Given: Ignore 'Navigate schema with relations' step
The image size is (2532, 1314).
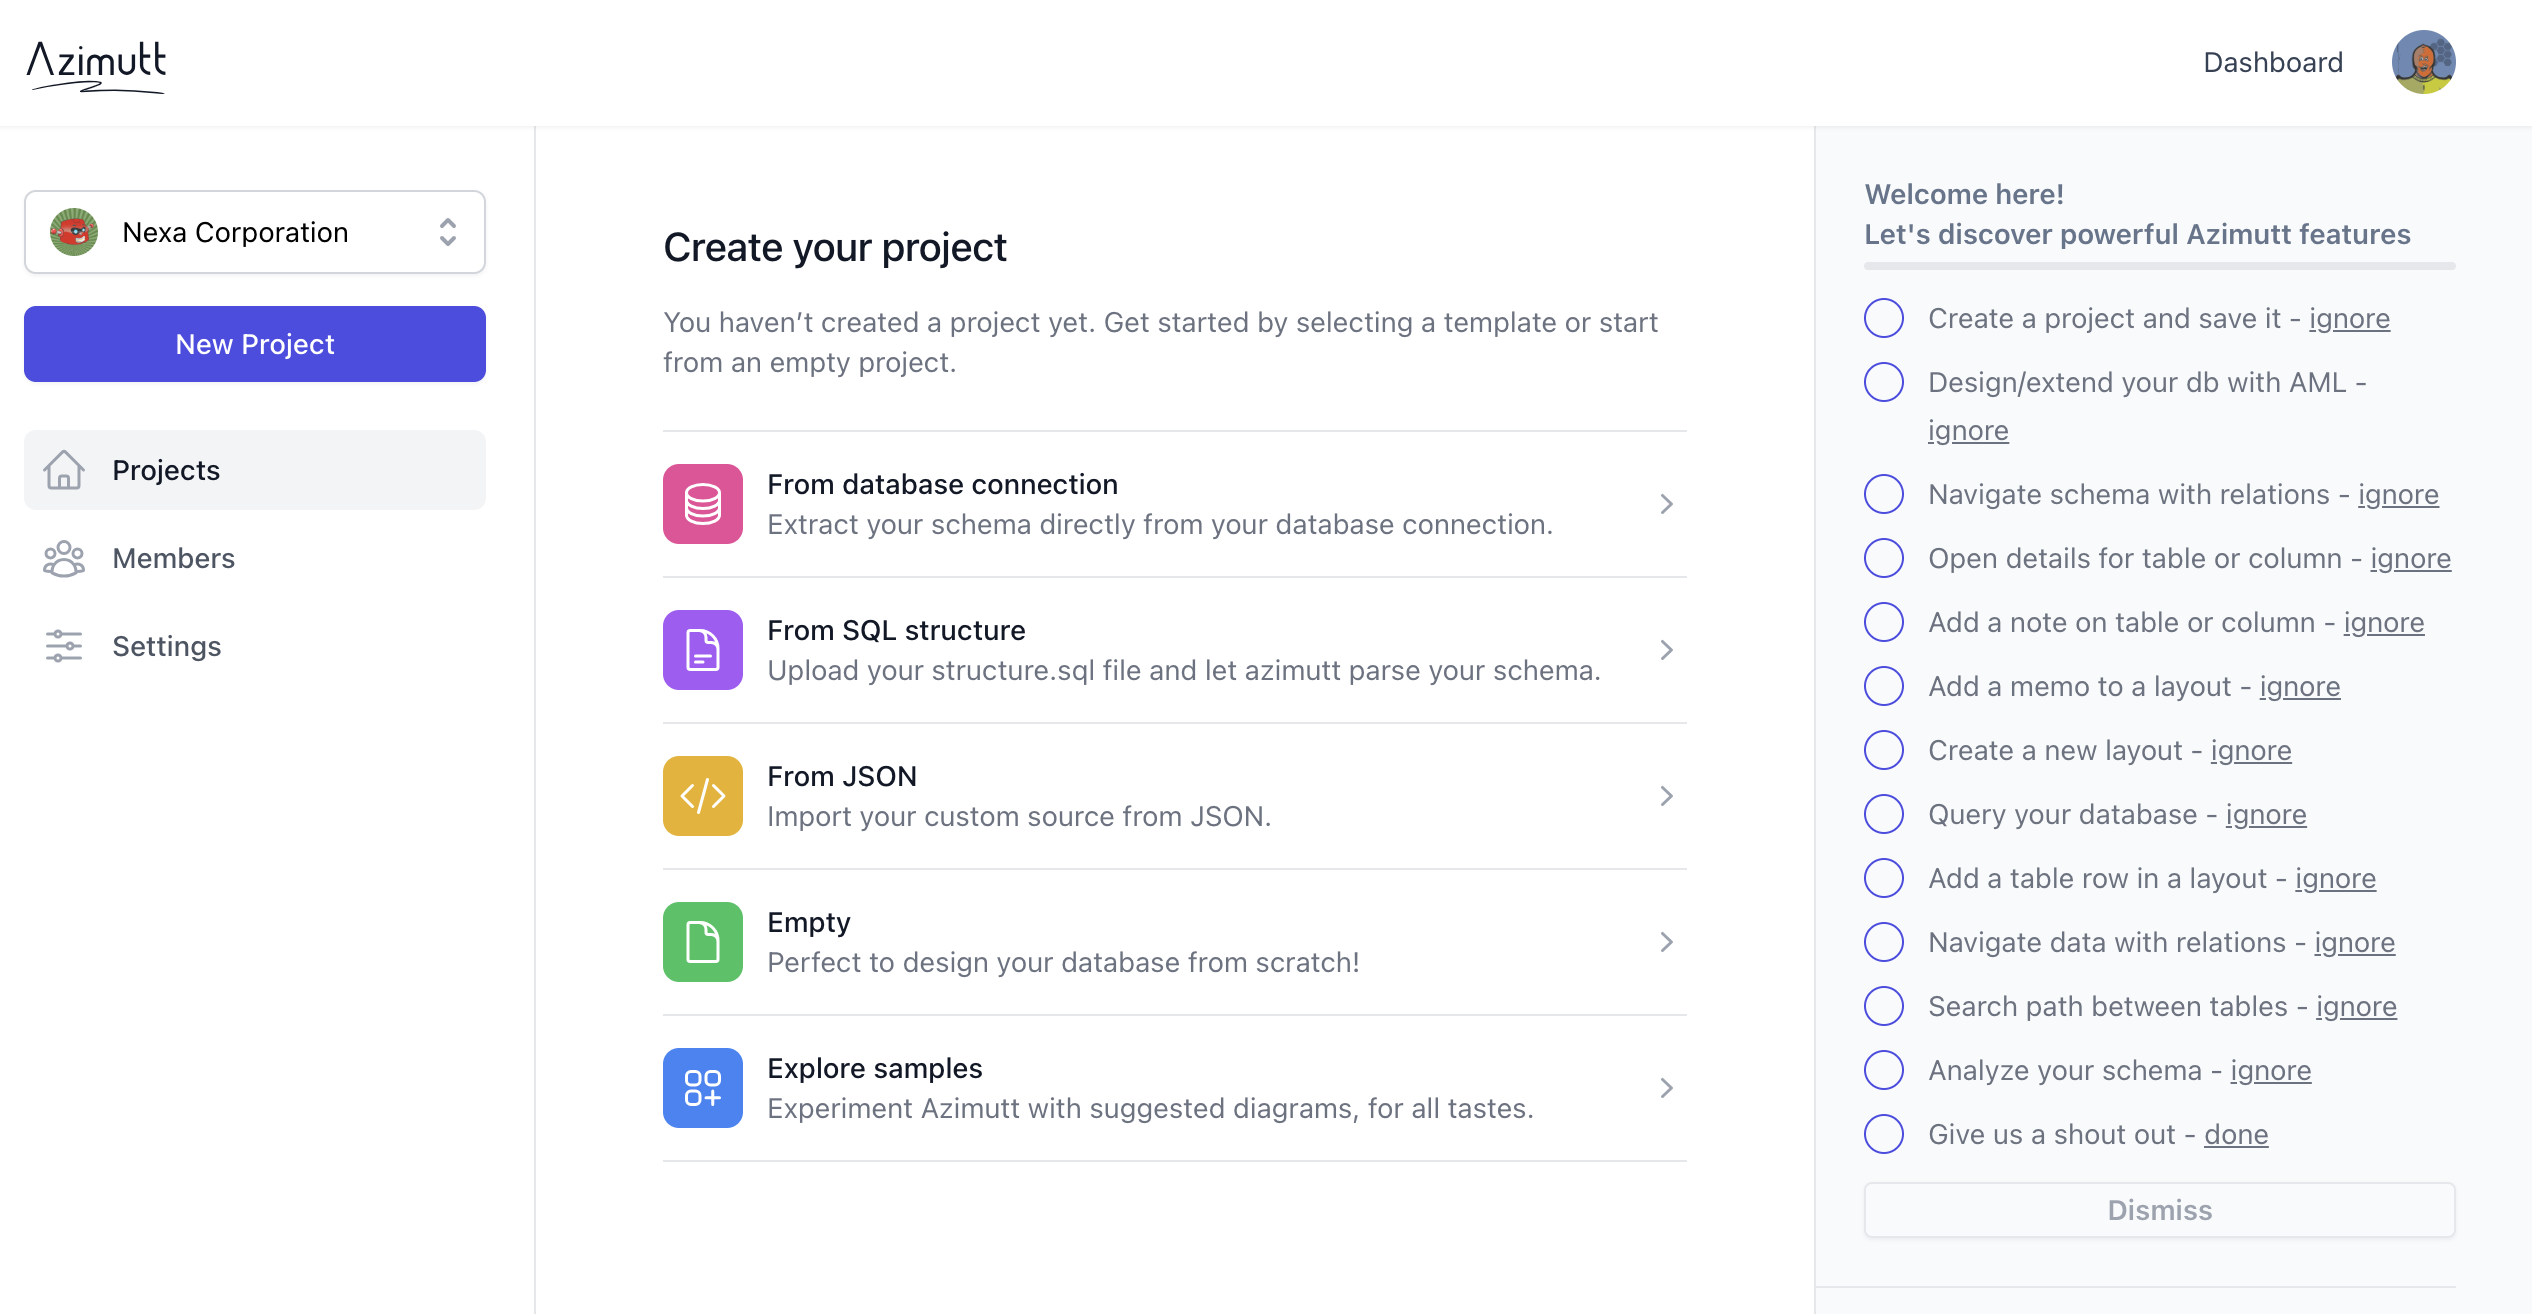Looking at the screenshot, I should click(x=2398, y=495).
